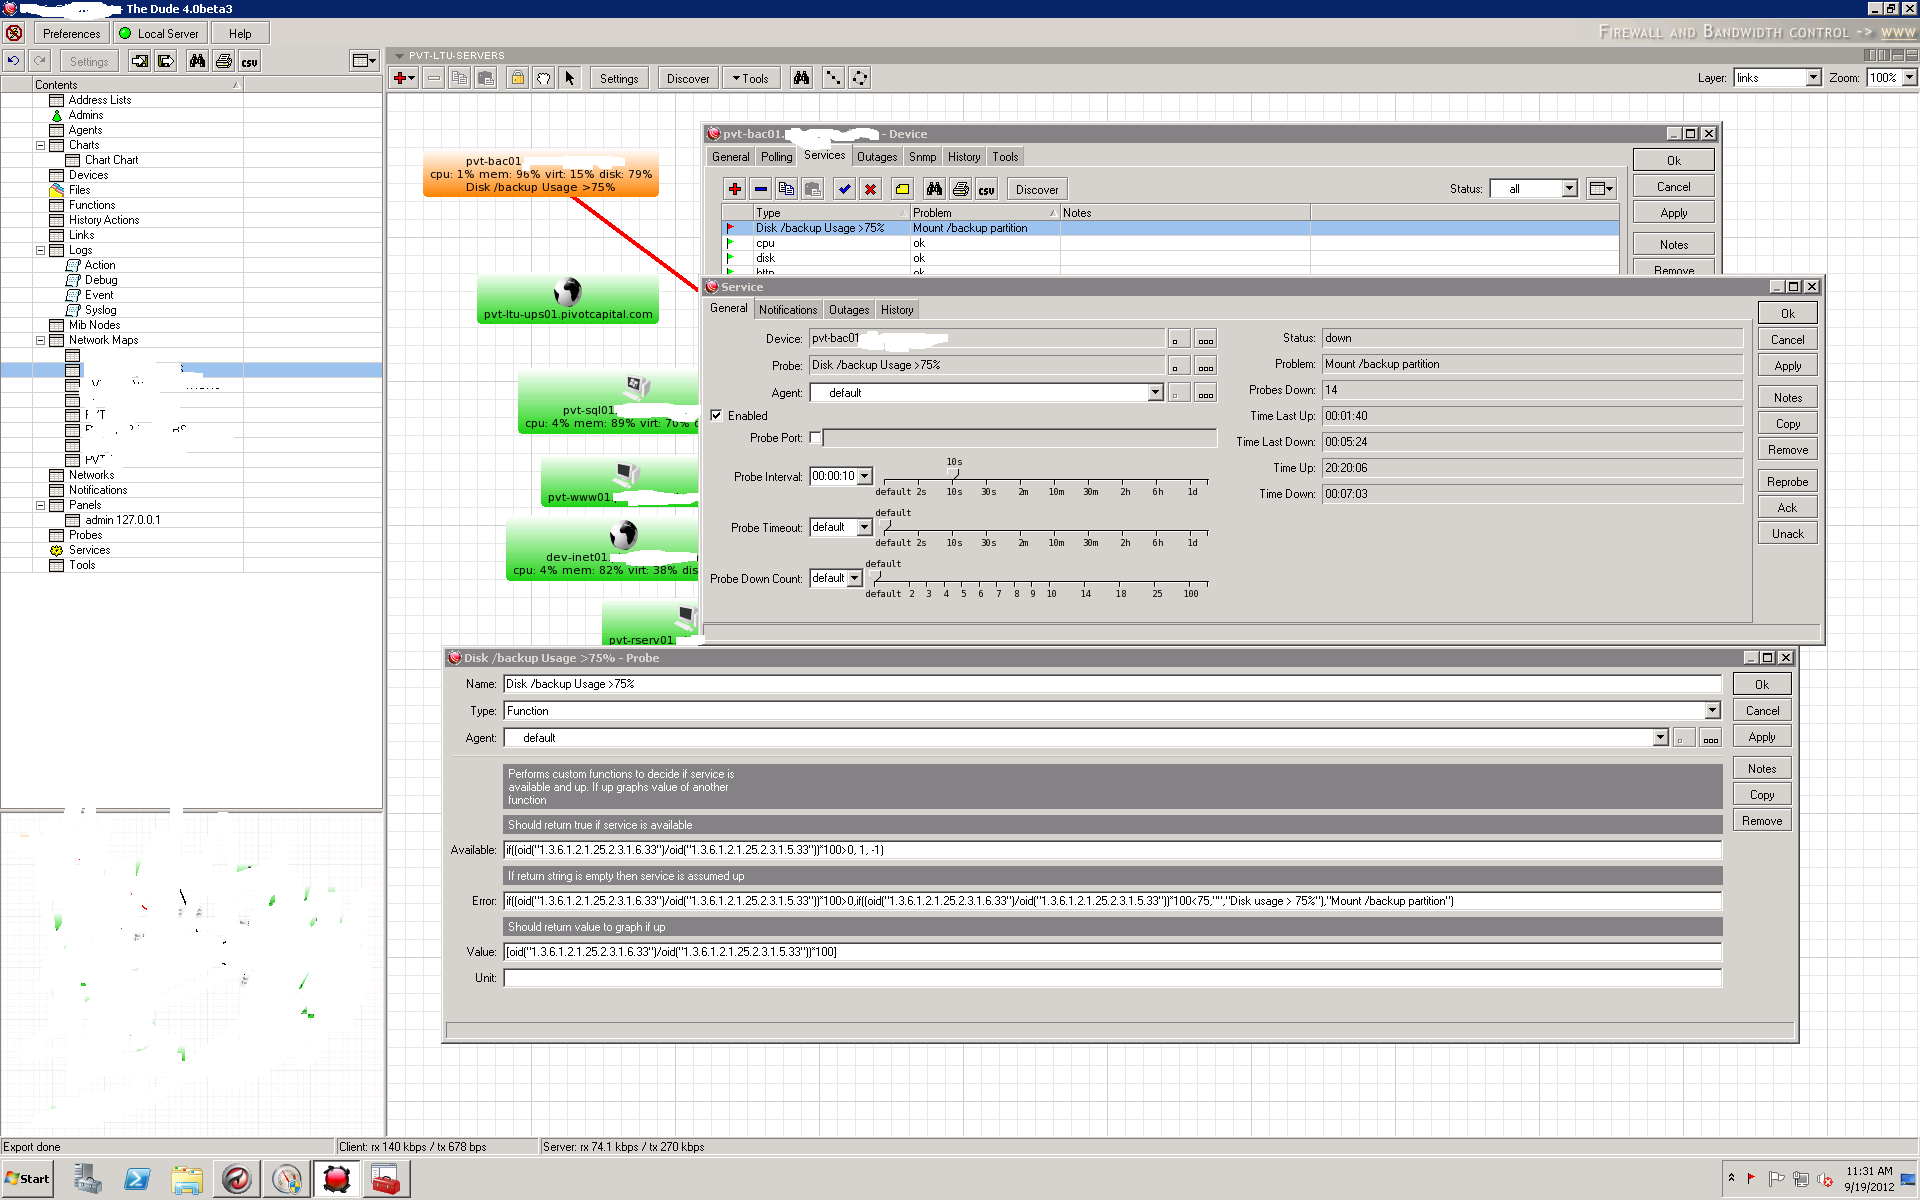The width and height of the screenshot is (1920, 1200).
Task: Open the Layer dropdown showing links
Action: click(1813, 78)
